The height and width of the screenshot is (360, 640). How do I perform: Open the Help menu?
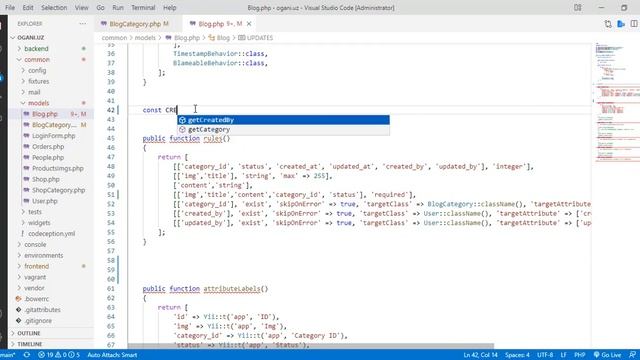(169, 8)
